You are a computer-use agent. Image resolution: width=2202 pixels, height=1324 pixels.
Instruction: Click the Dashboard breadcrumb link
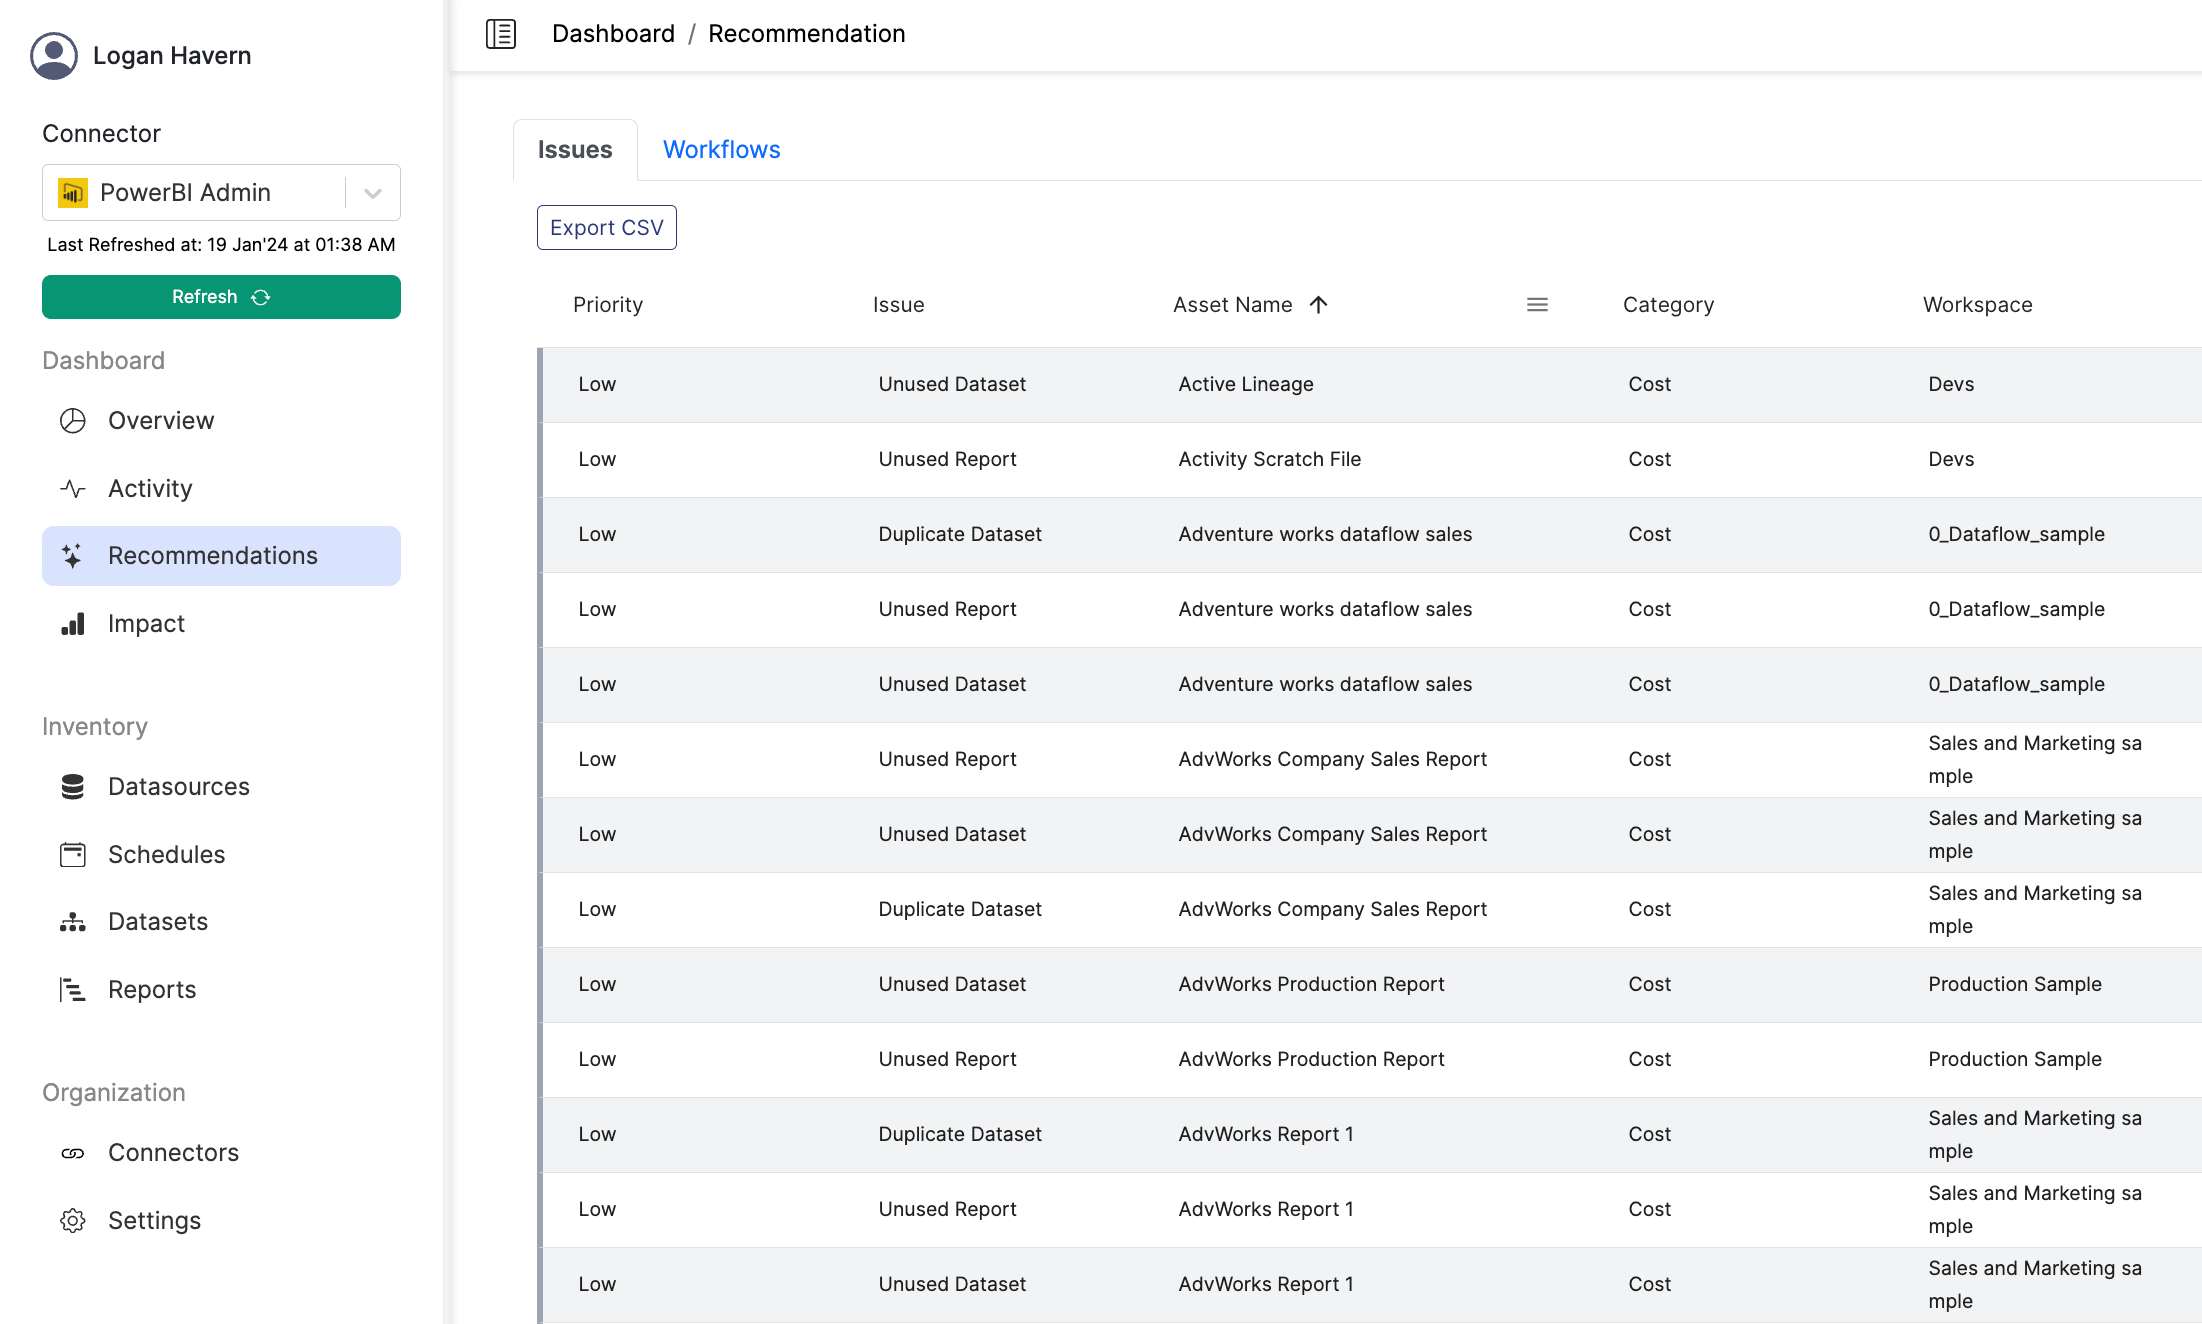(613, 34)
